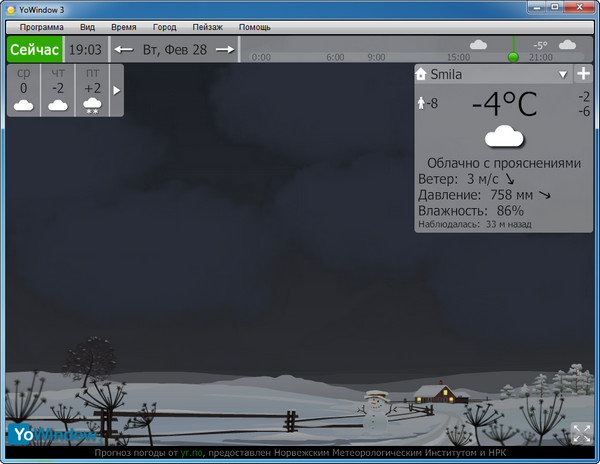The width and height of the screenshot is (600, 464).
Task: Select the ср forecast day tile
Action: [23, 90]
